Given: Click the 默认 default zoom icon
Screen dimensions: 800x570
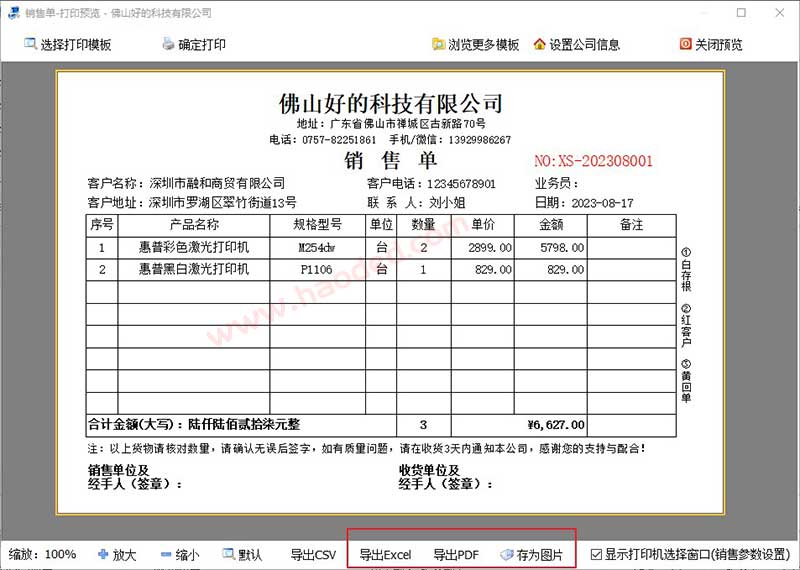Looking at the screenshot, I should [x=229, y=554].
